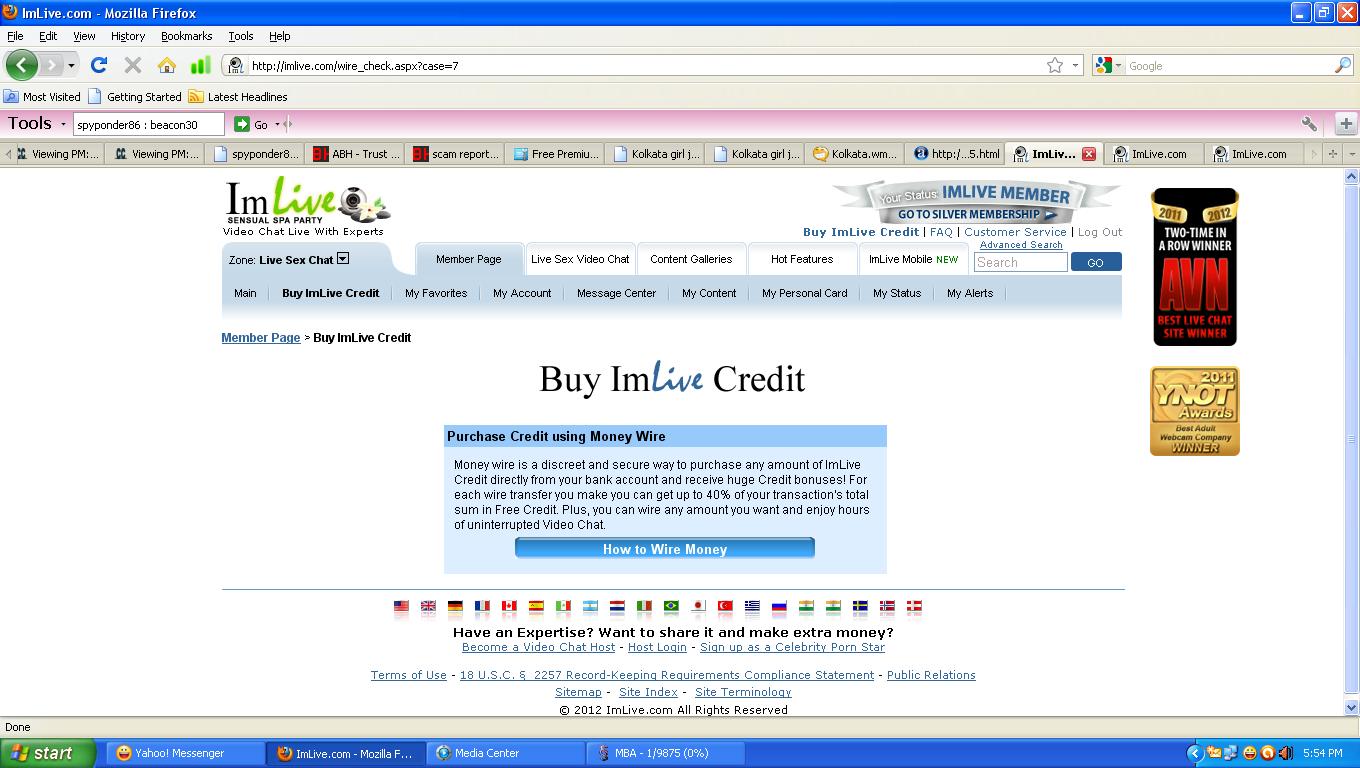Click the green signal bars toolbar icon

[200, 65]
